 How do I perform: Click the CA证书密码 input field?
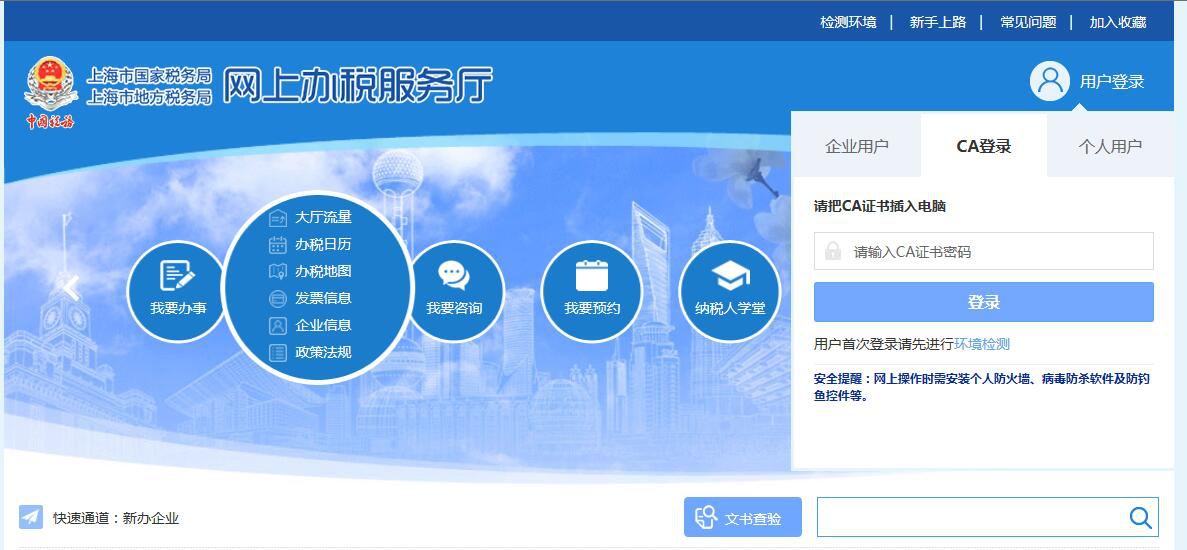coord(995,252)
